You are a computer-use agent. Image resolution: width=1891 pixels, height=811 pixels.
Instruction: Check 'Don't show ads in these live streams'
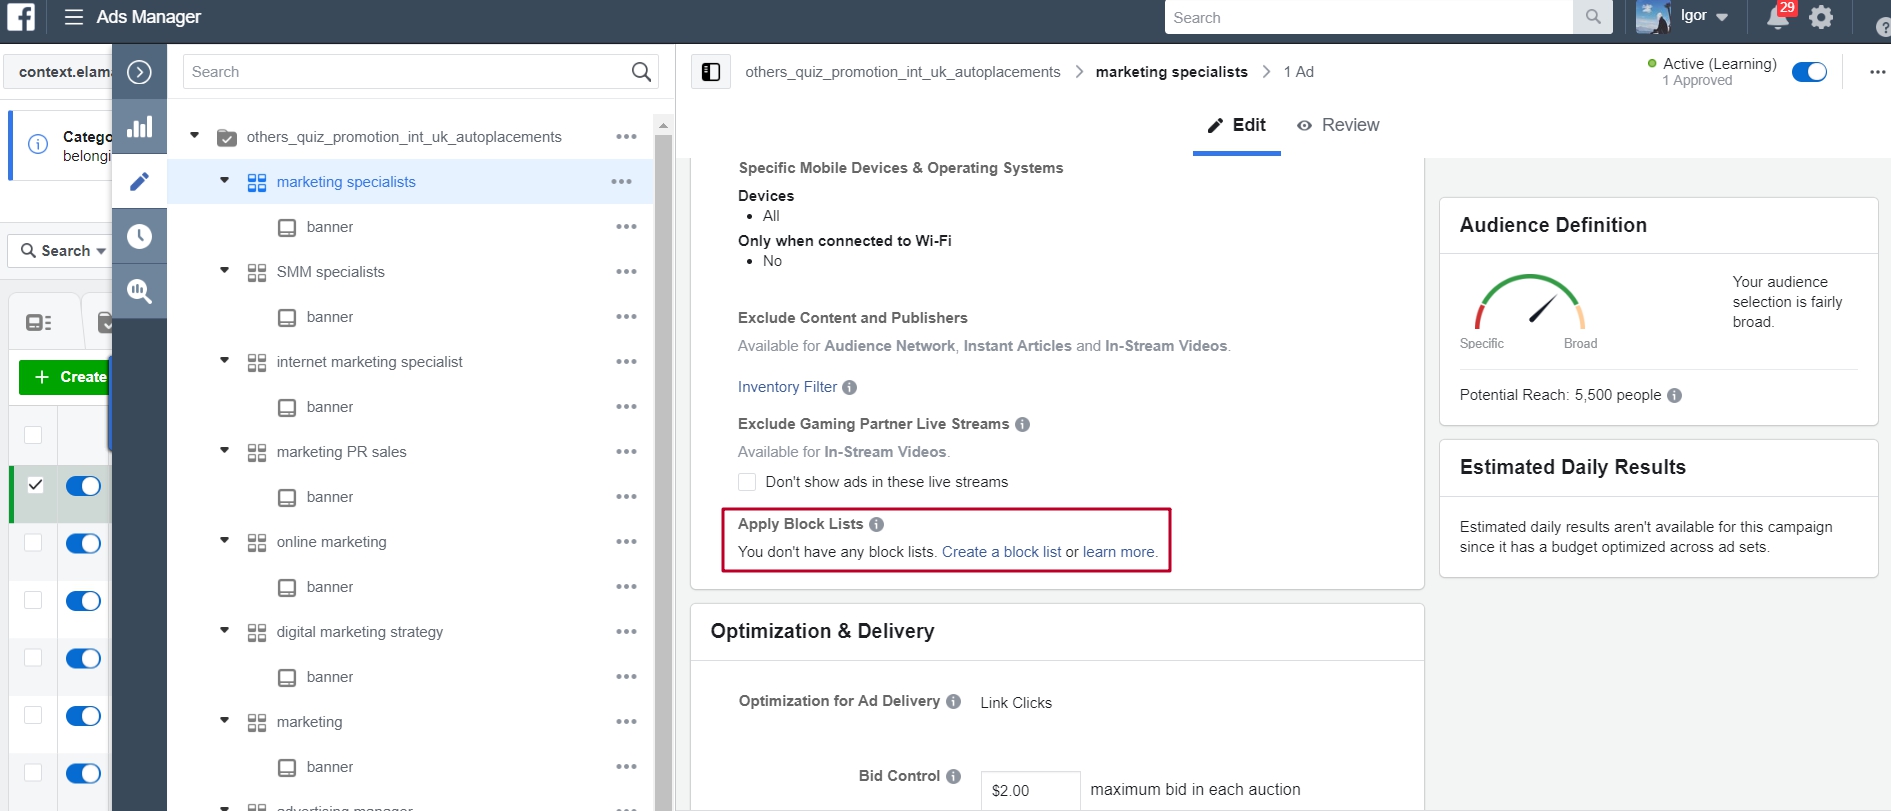(747, 482)
